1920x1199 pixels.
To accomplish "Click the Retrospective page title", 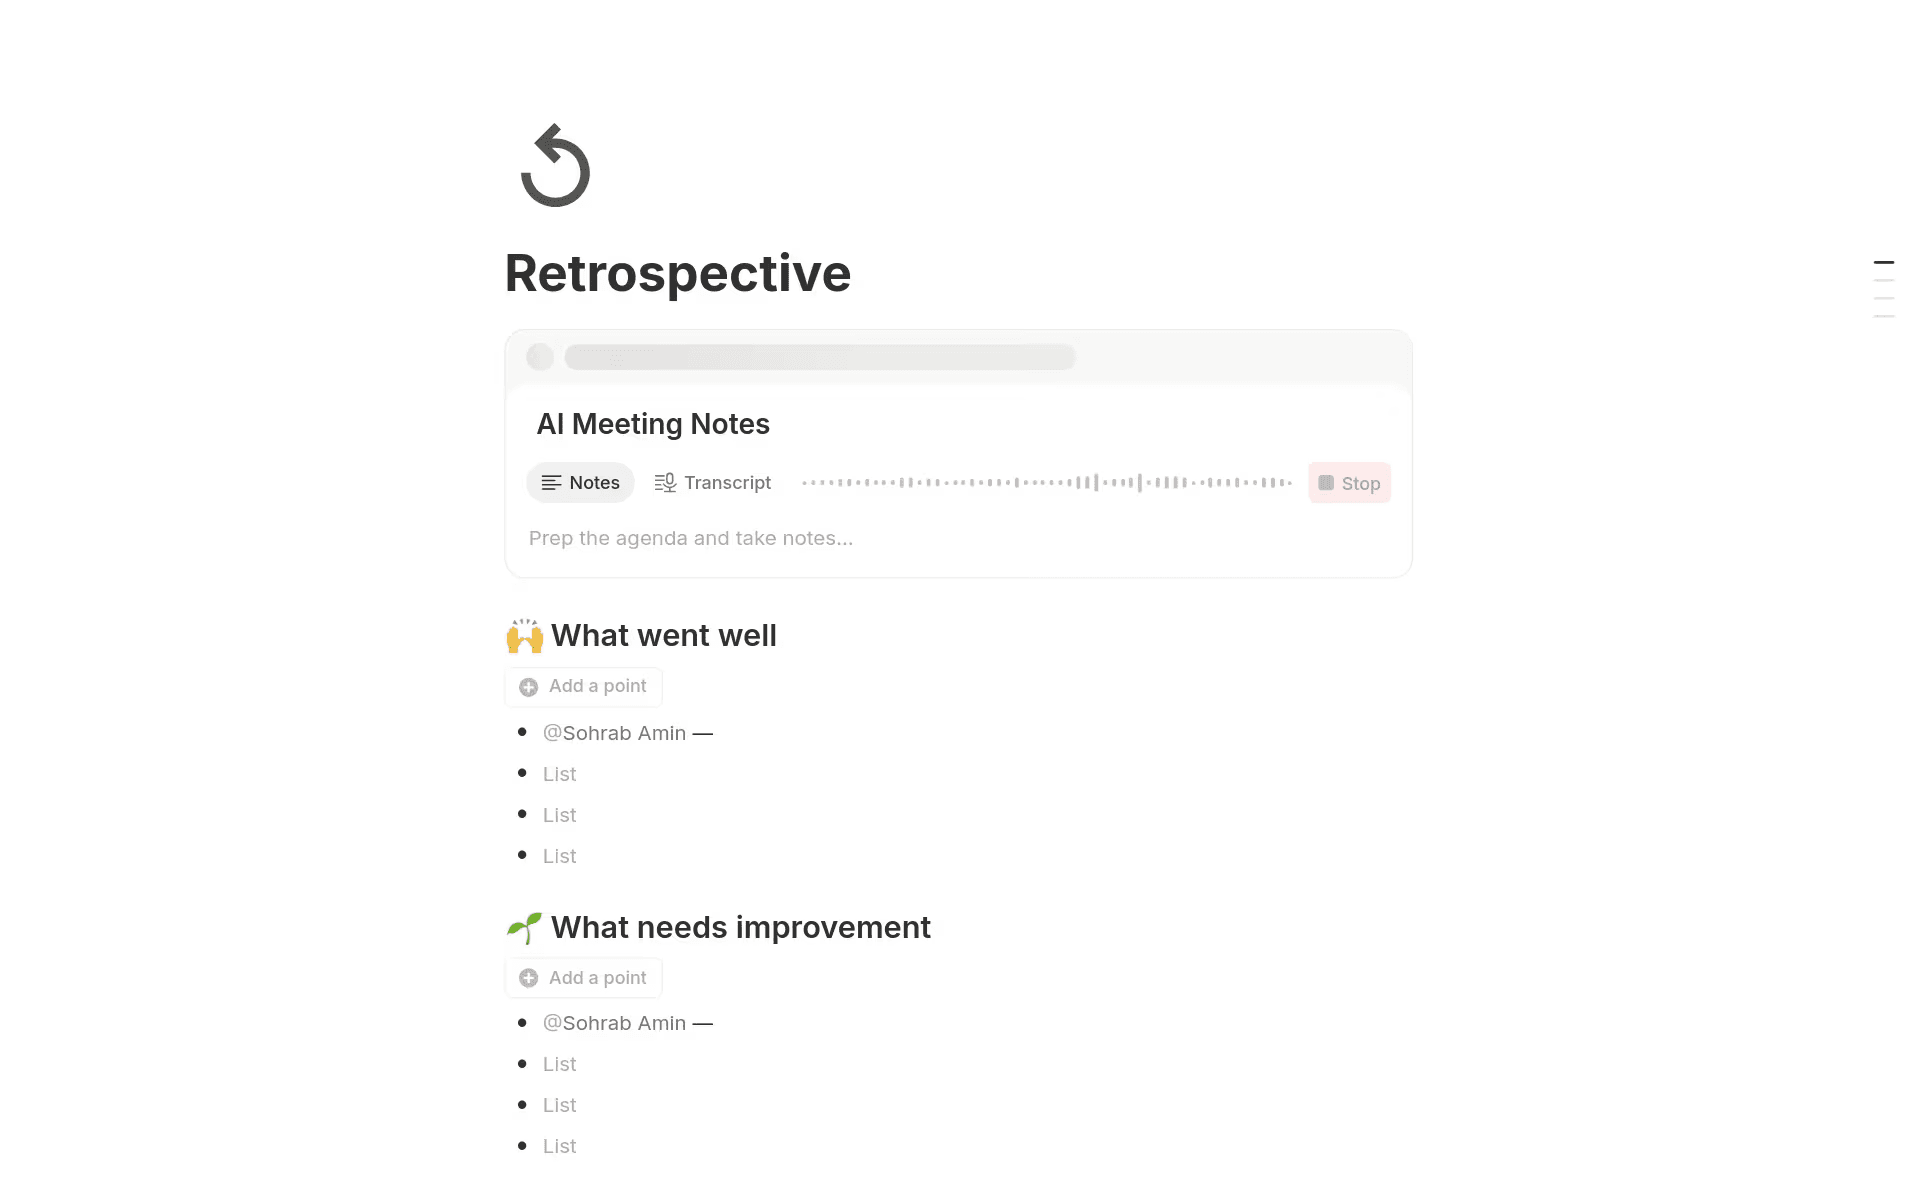I will point(678,272).
